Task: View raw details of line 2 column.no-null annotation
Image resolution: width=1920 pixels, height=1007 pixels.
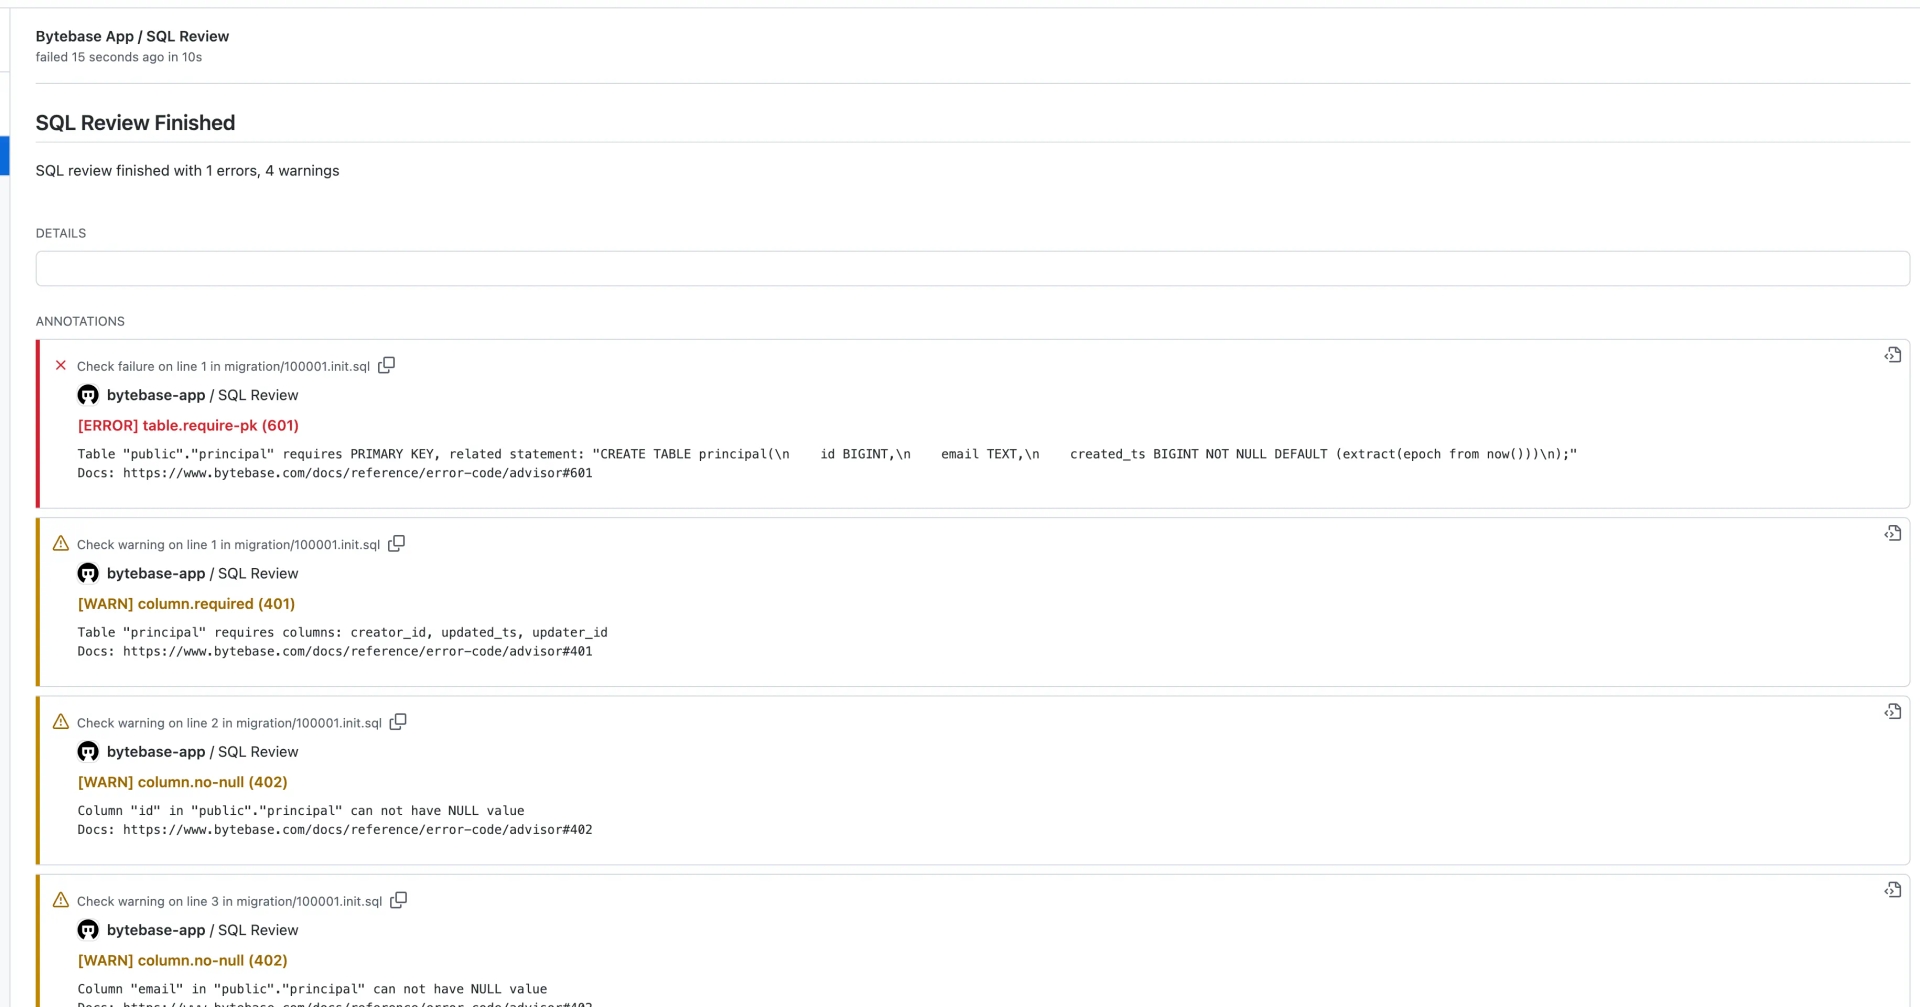Action: [x=1893, y=711]
